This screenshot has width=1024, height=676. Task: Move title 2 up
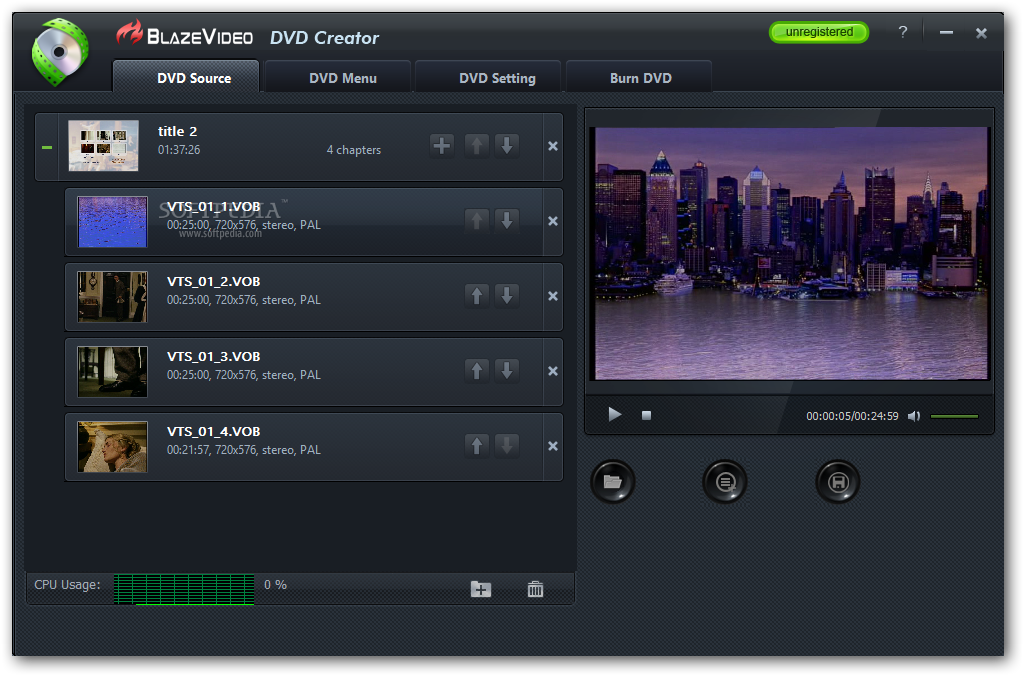click(x=477, y=146)
